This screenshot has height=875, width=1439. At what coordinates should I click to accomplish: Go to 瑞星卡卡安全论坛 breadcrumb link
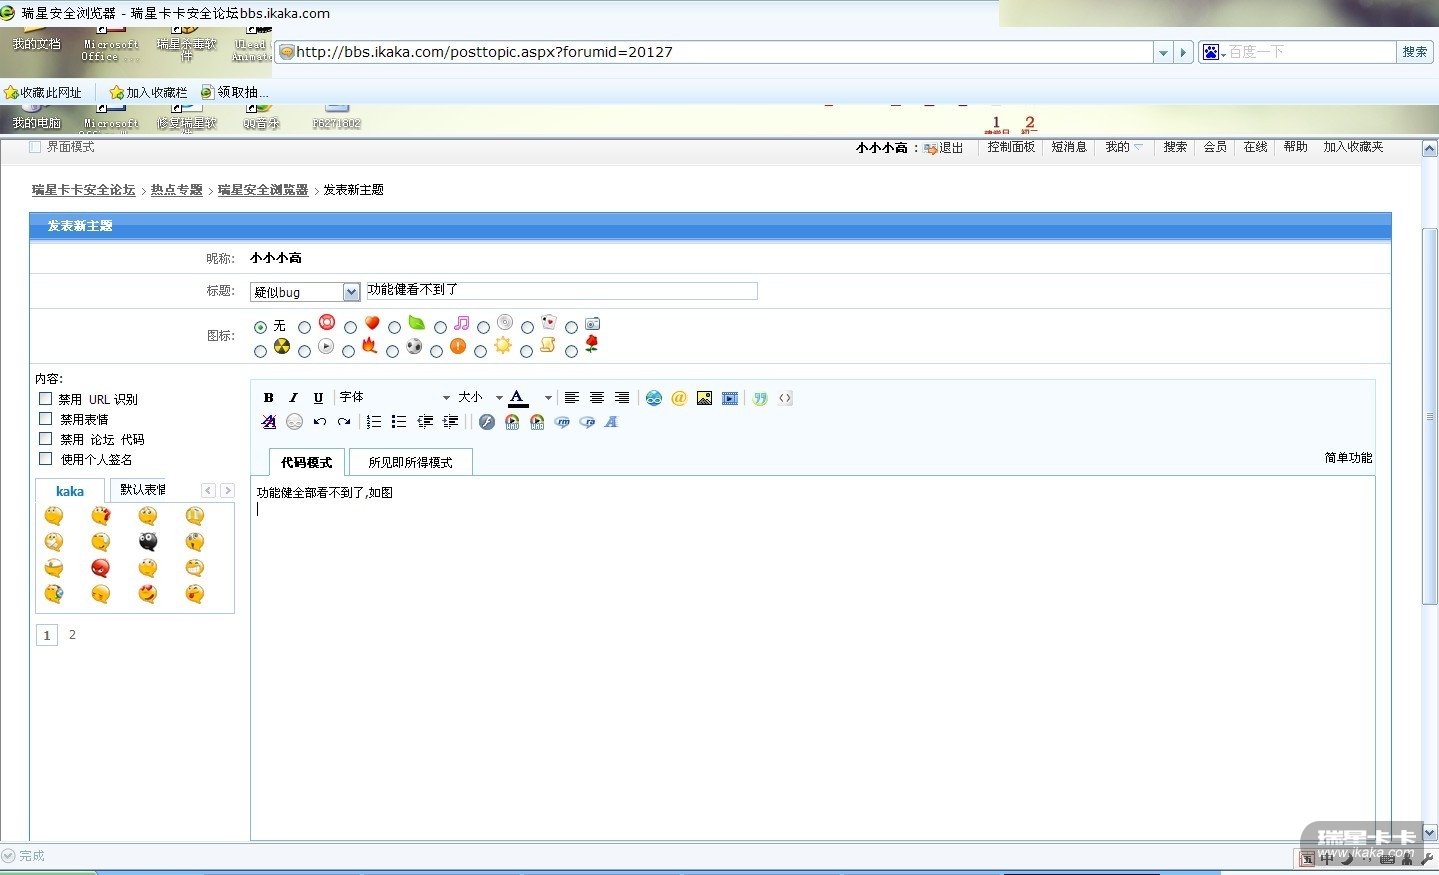click(84, 190)
